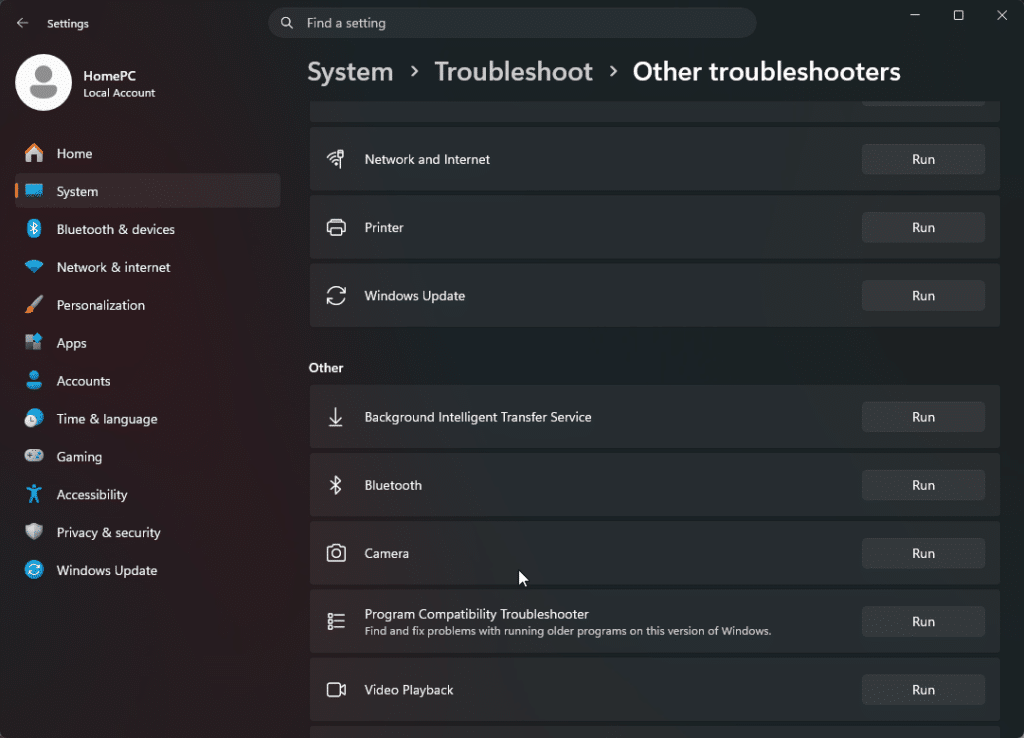
Task: Click the HomePC user avatar picture
Action: 43,83
